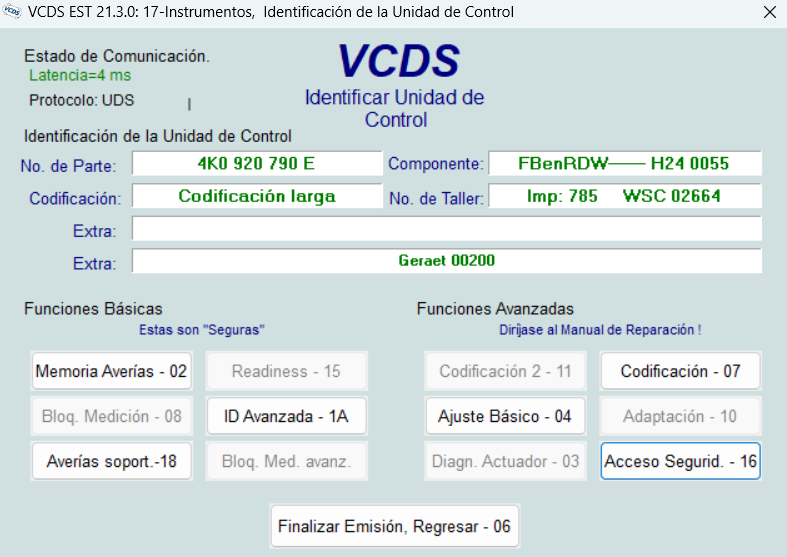This screenshot has height=557, width=787.
Task: Click the Diríjase al Manual de Reparación note
Action: 600,330
